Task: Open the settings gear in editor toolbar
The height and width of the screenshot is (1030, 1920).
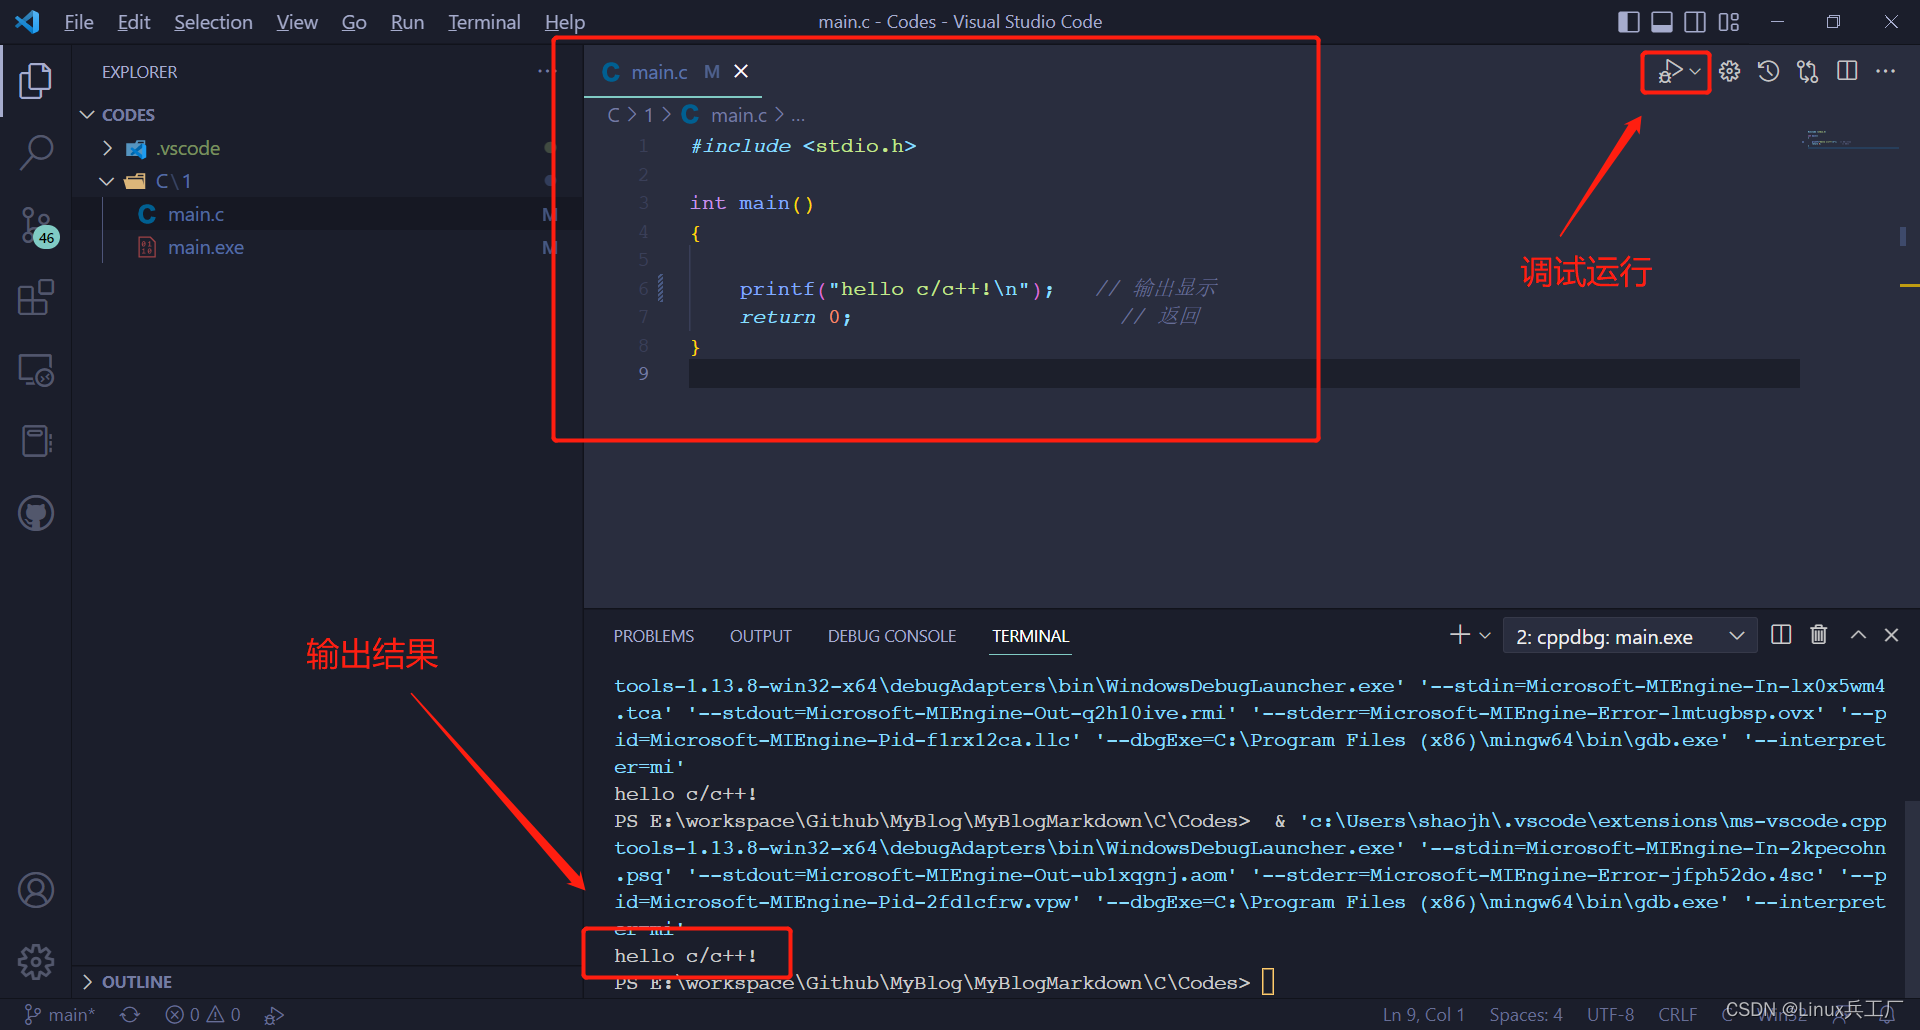Action: [1730, 71]
